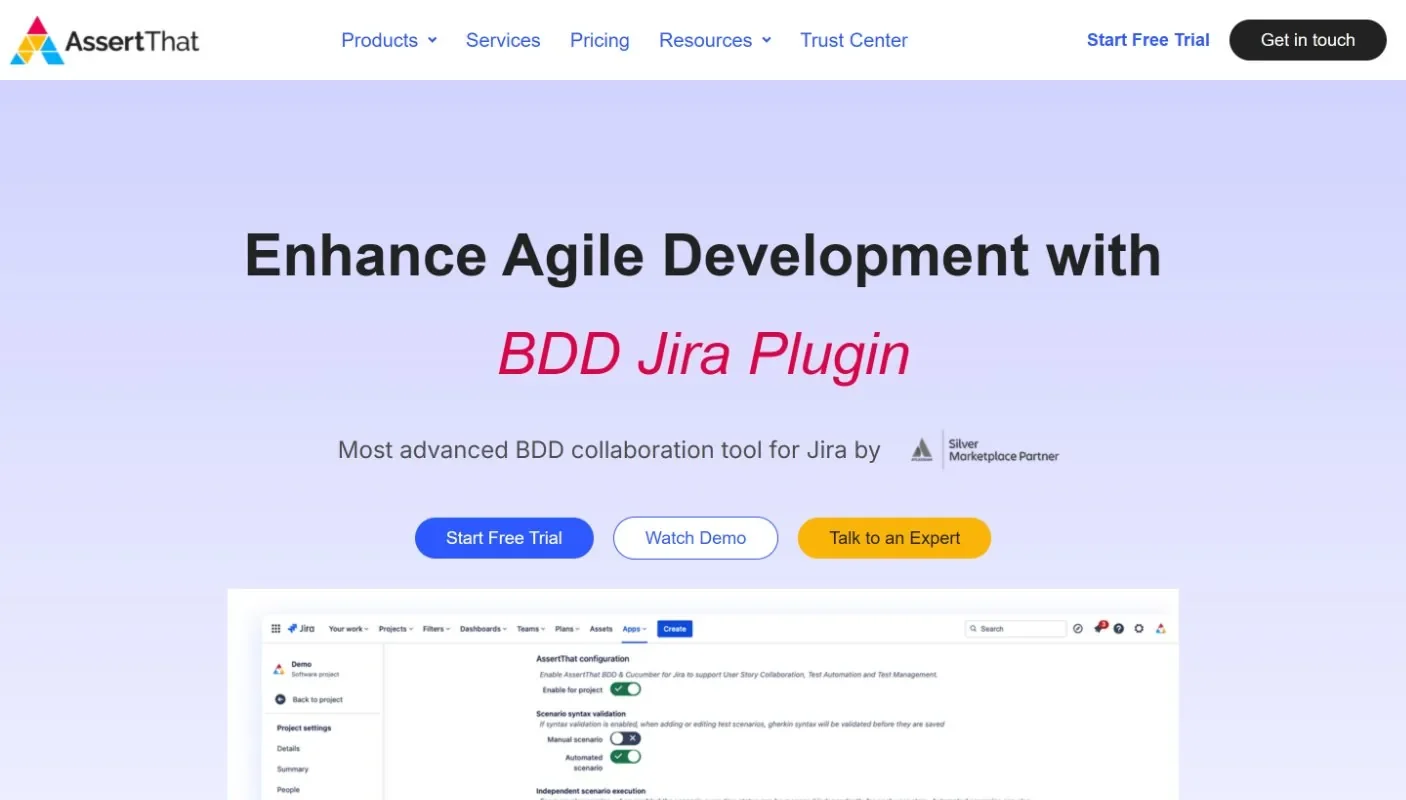Screen dimensions: 1406x800
Task: Click the Scenario syntax validation heading
Action: coord(581,714)
